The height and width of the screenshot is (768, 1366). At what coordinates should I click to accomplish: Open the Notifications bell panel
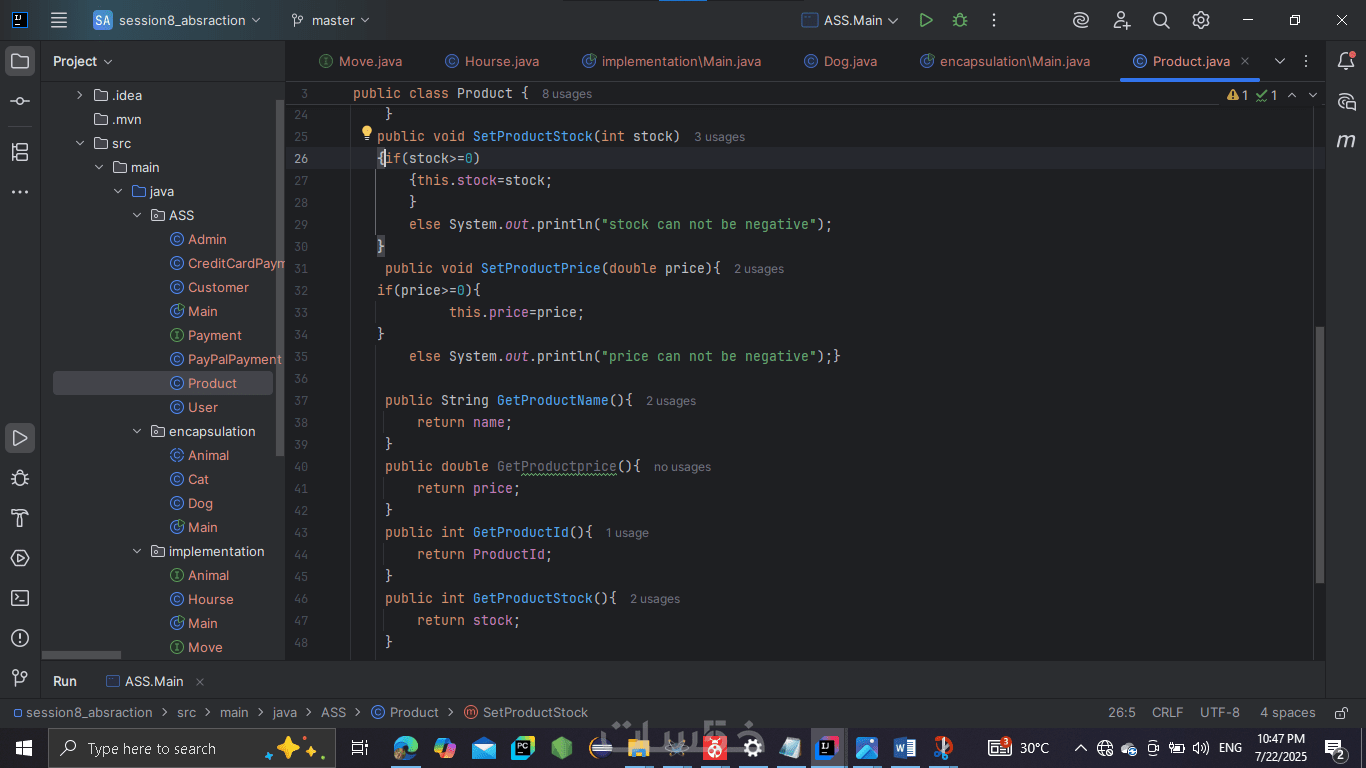point(1346,62)
